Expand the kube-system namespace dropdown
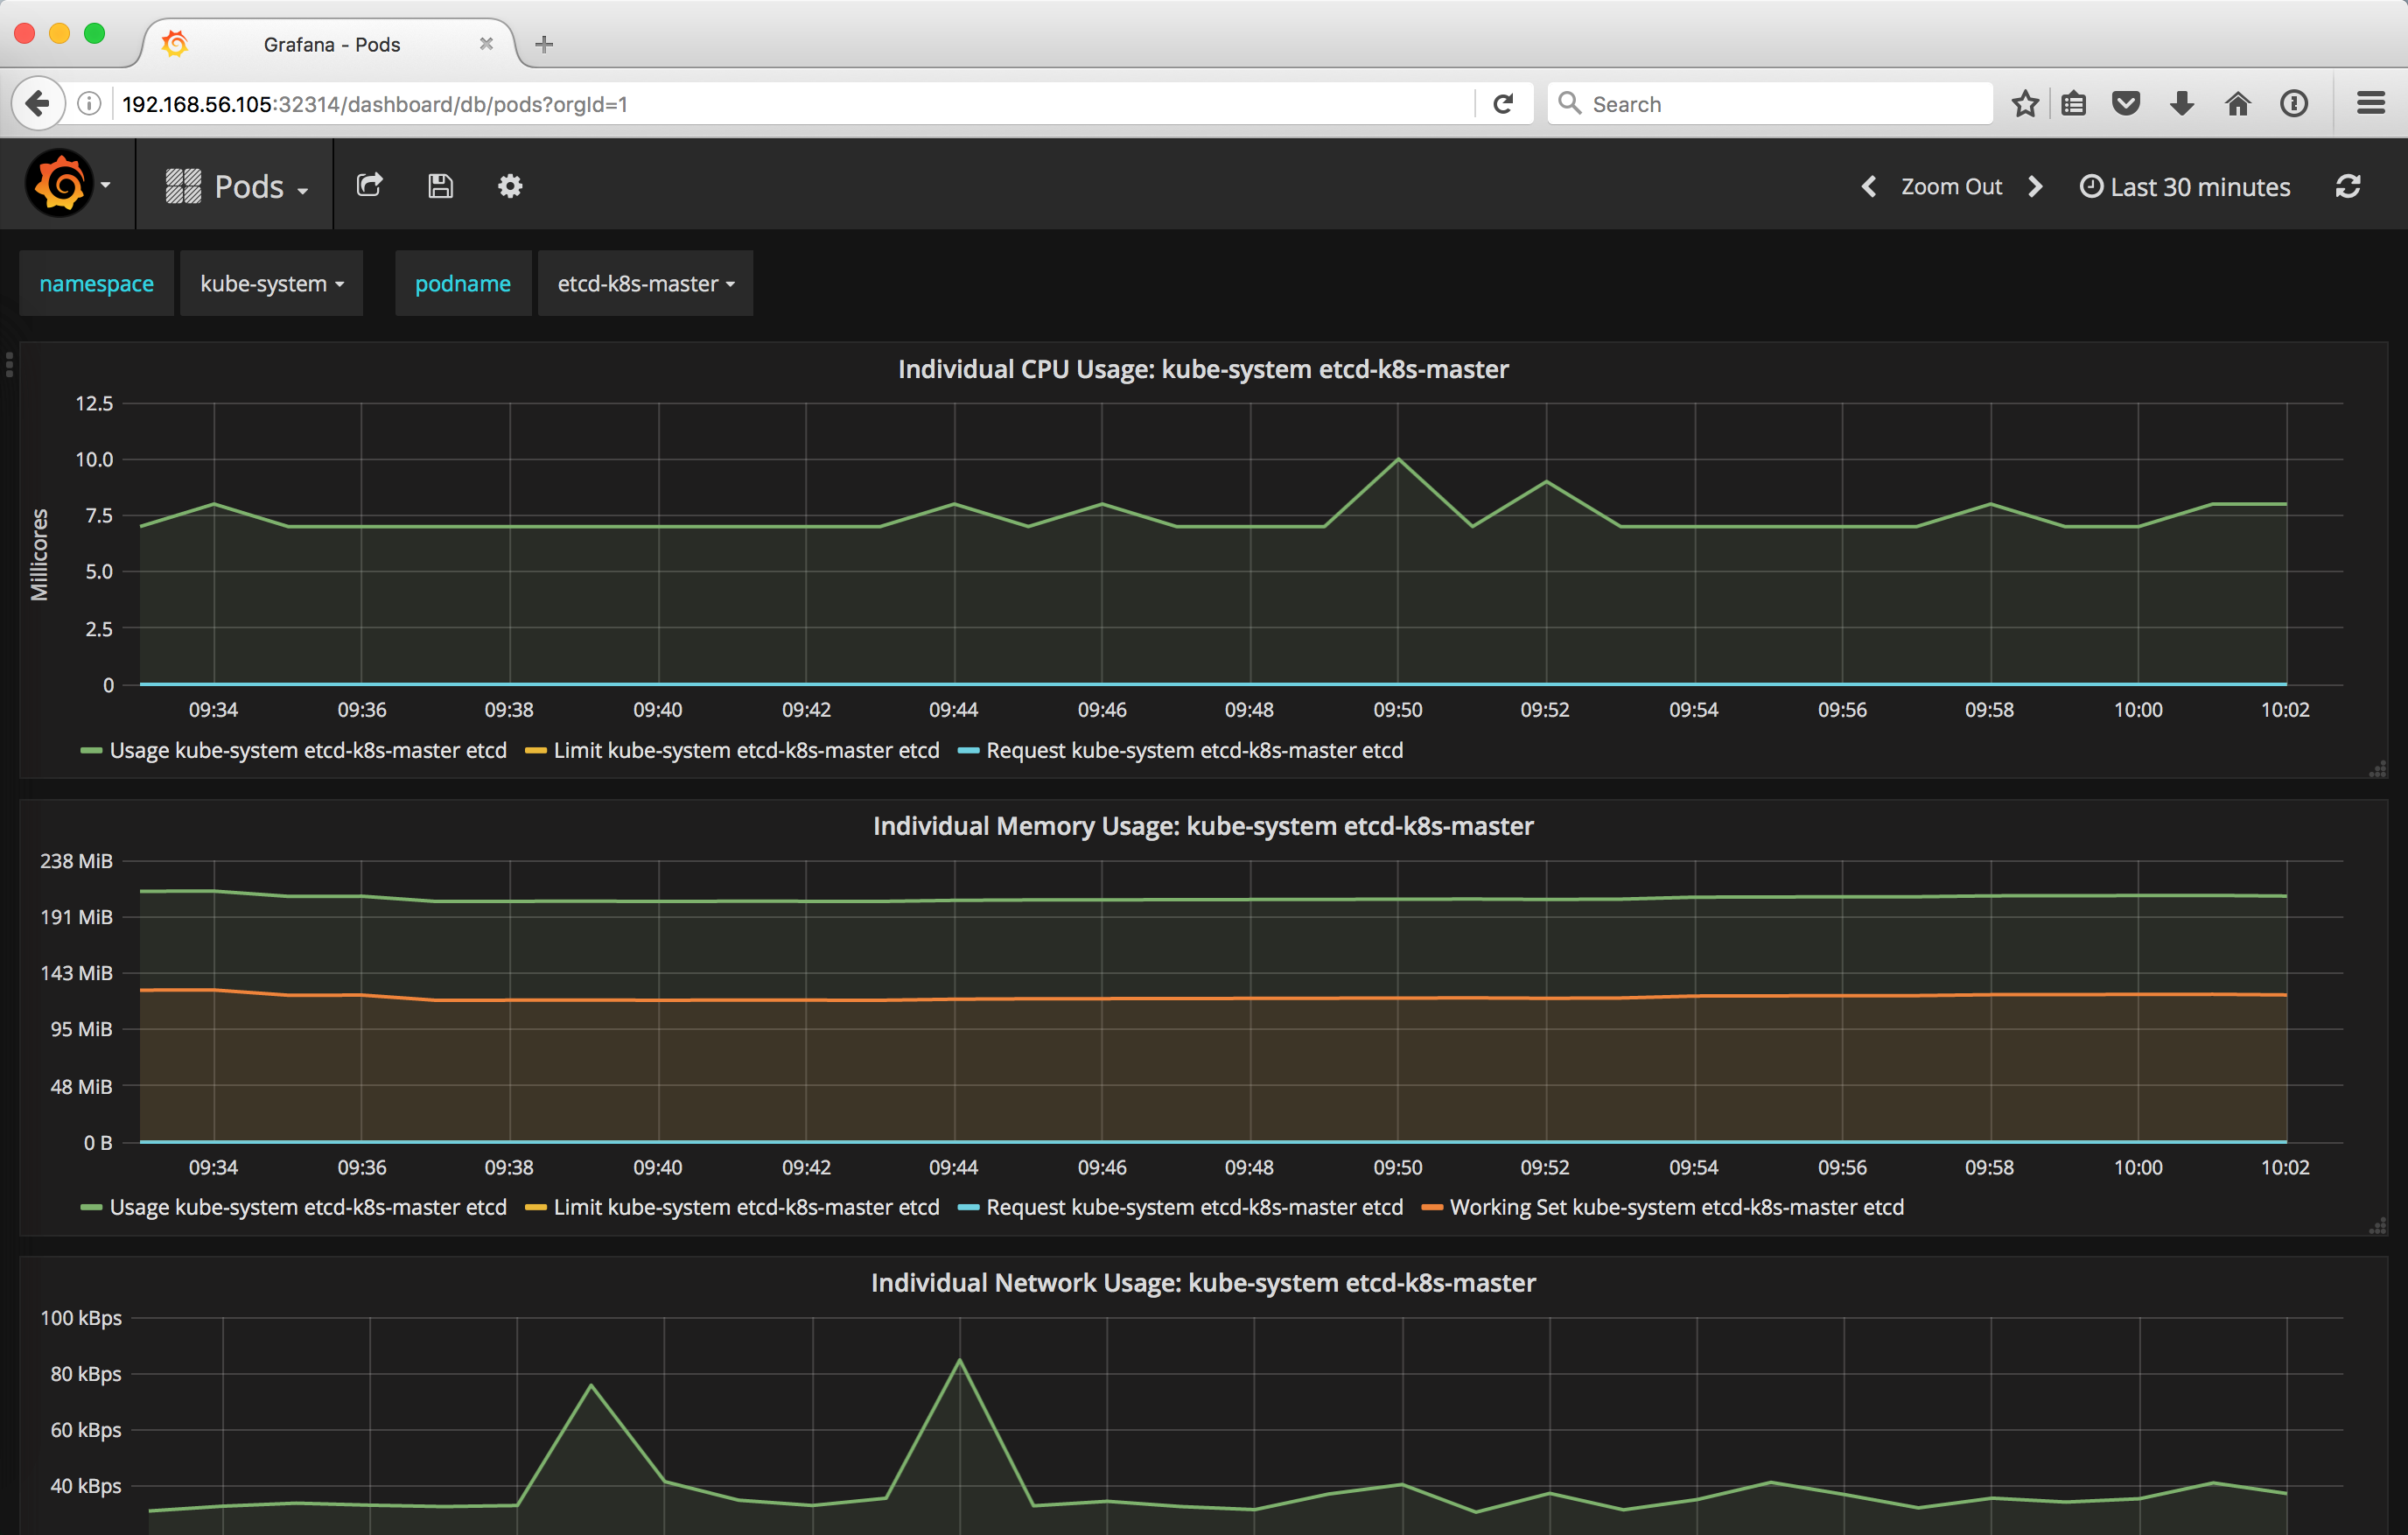Viewport: 2408px width, 1535px height. click(270, 281)
